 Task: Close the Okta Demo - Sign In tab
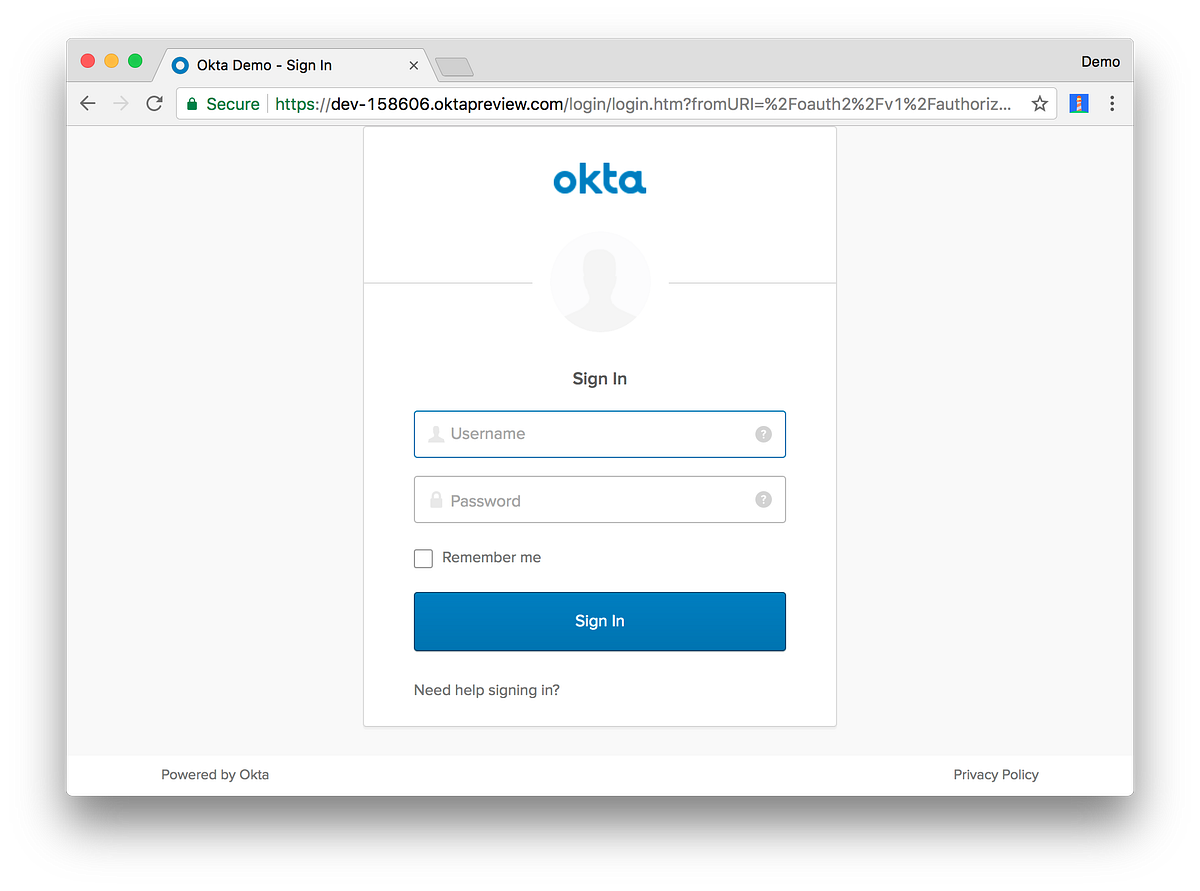(414, 65)
